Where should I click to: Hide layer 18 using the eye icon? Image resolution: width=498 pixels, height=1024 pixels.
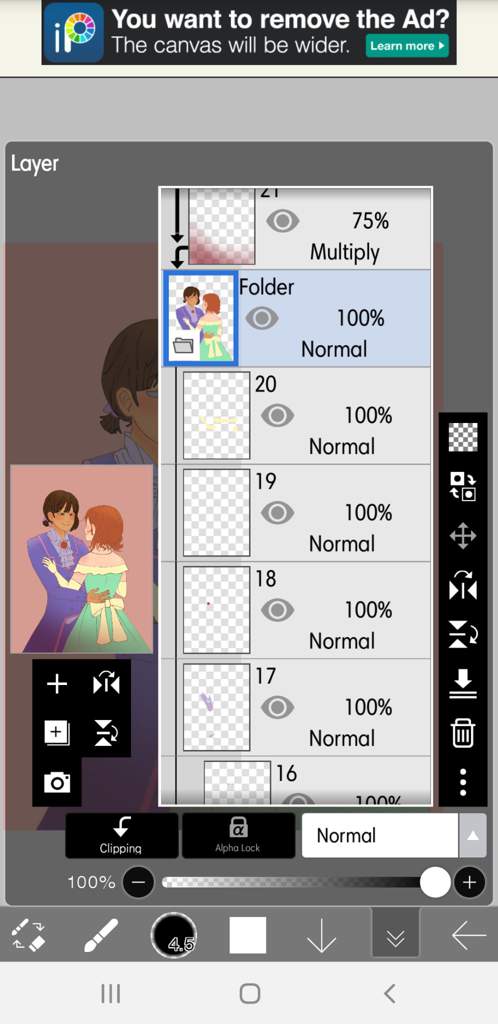pos(277,610)
